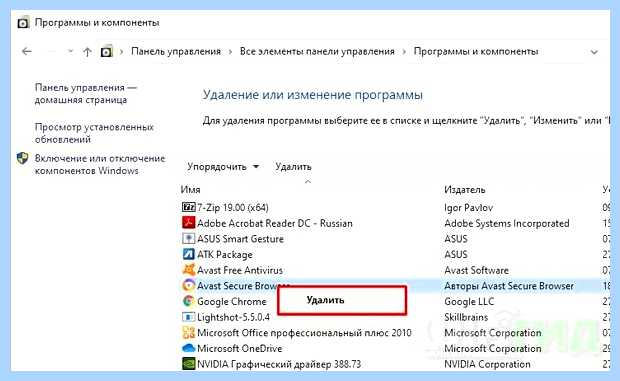Click the Adobe Acrobat Reader icon
620x381 pixels.
coord(189,223)
